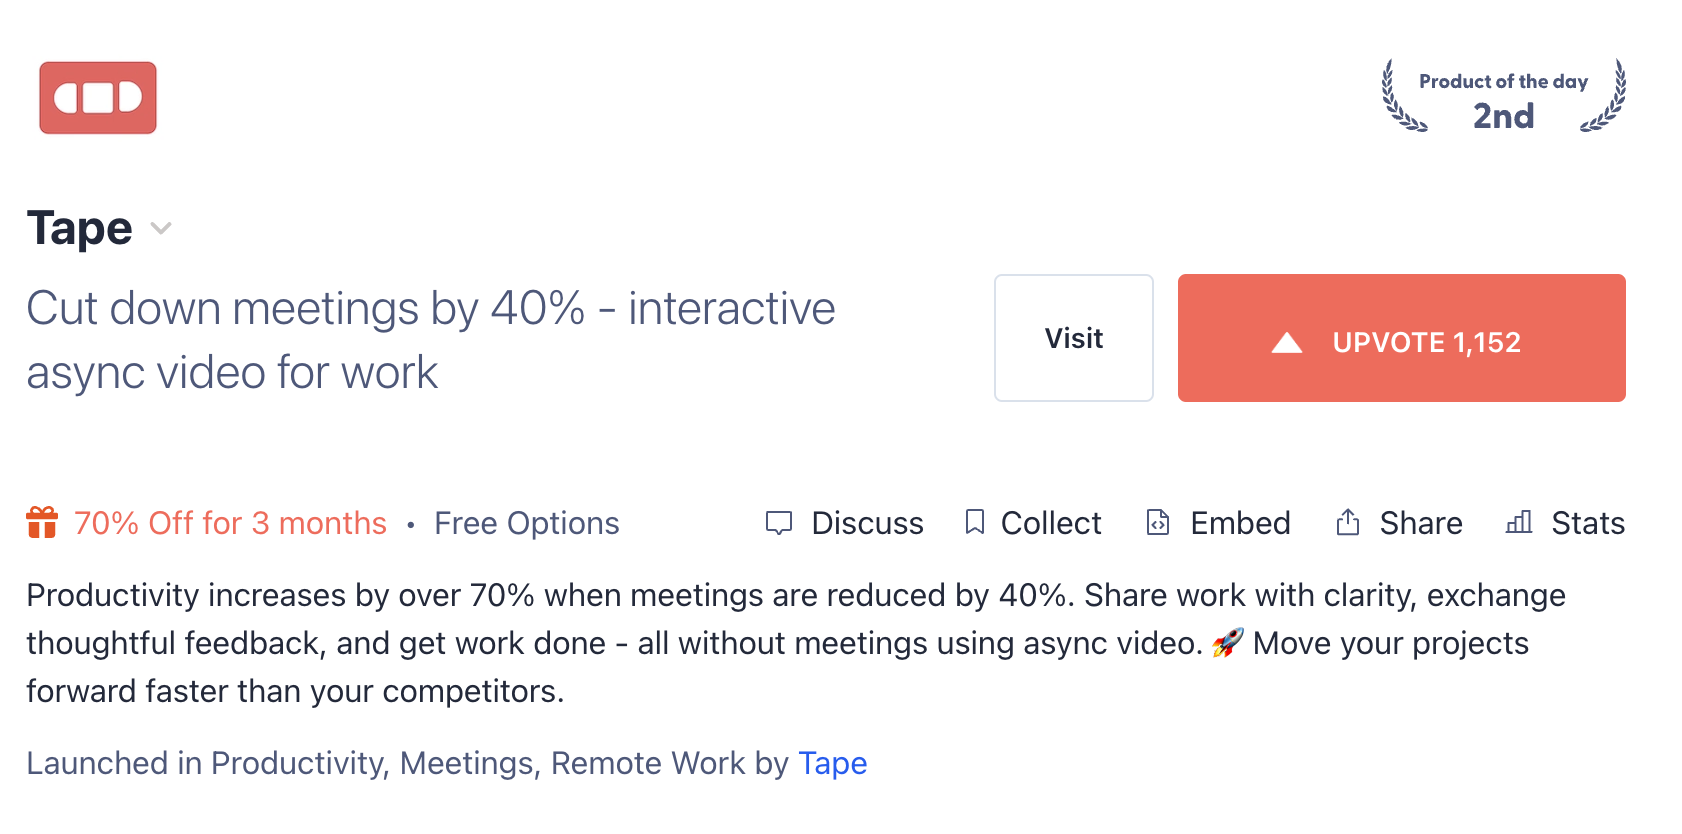Choose the Share text label
Viewport: 1682px width, 834px height.
1421,523
